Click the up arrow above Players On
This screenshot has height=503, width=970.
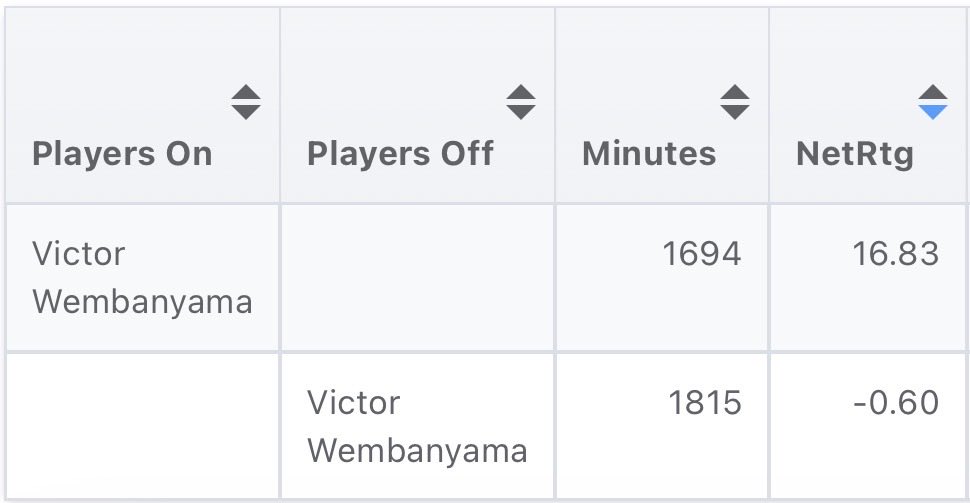pos(246,92)
